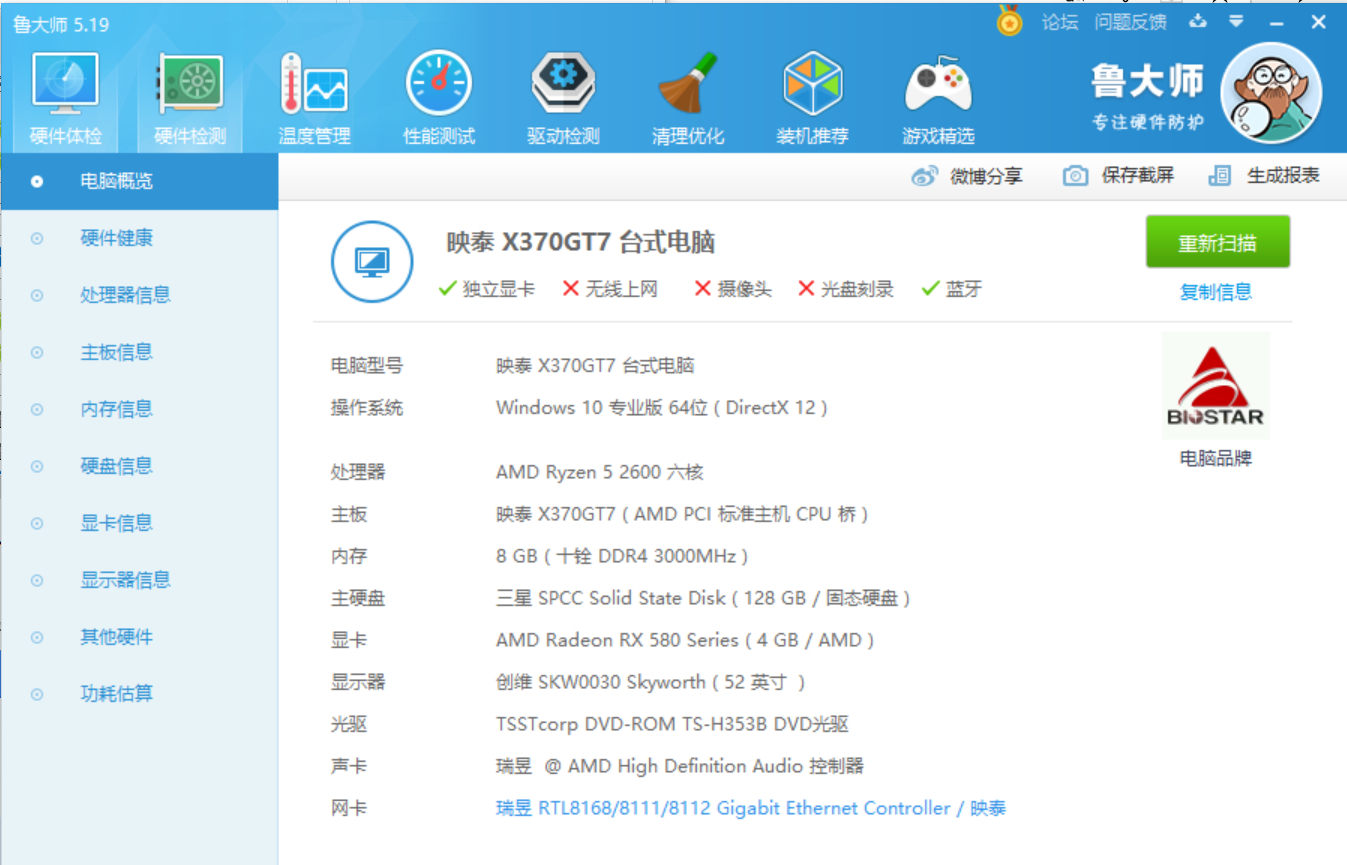
Task: Open 清理优化 cleanup broom icon
Action: click(687, 83)
